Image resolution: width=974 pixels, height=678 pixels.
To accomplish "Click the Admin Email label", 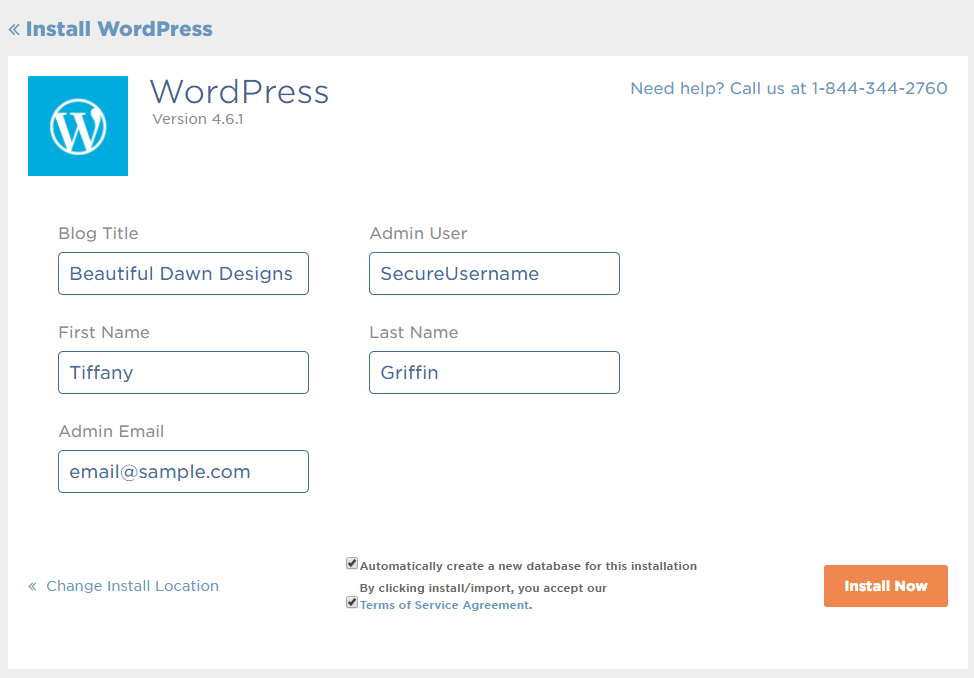I will click(x=111, y=431).
